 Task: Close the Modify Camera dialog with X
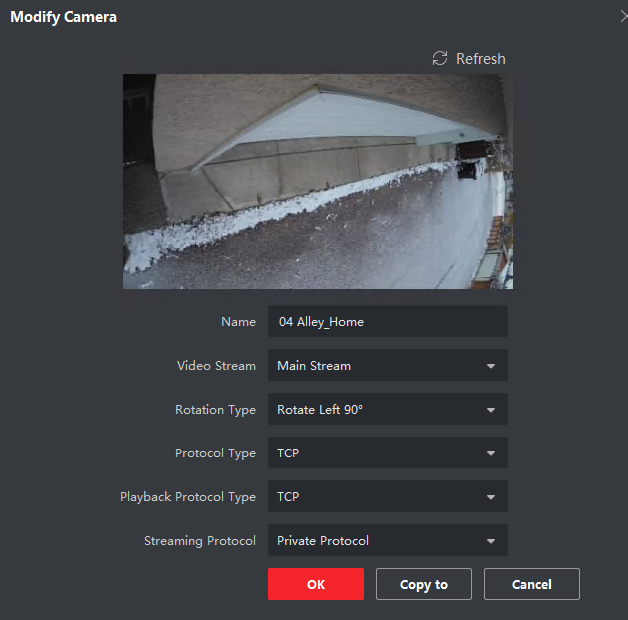pos(624,17)
